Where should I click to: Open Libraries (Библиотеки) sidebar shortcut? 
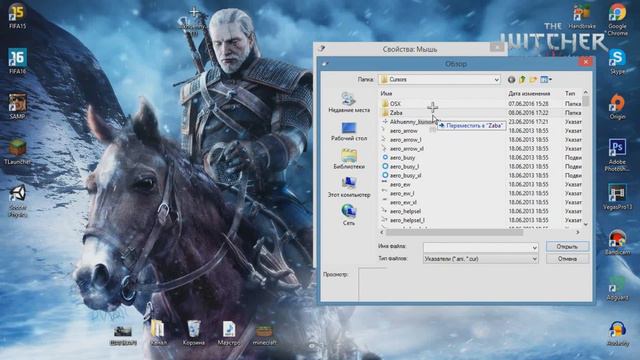pyautogui.click(x=349, y=159)
